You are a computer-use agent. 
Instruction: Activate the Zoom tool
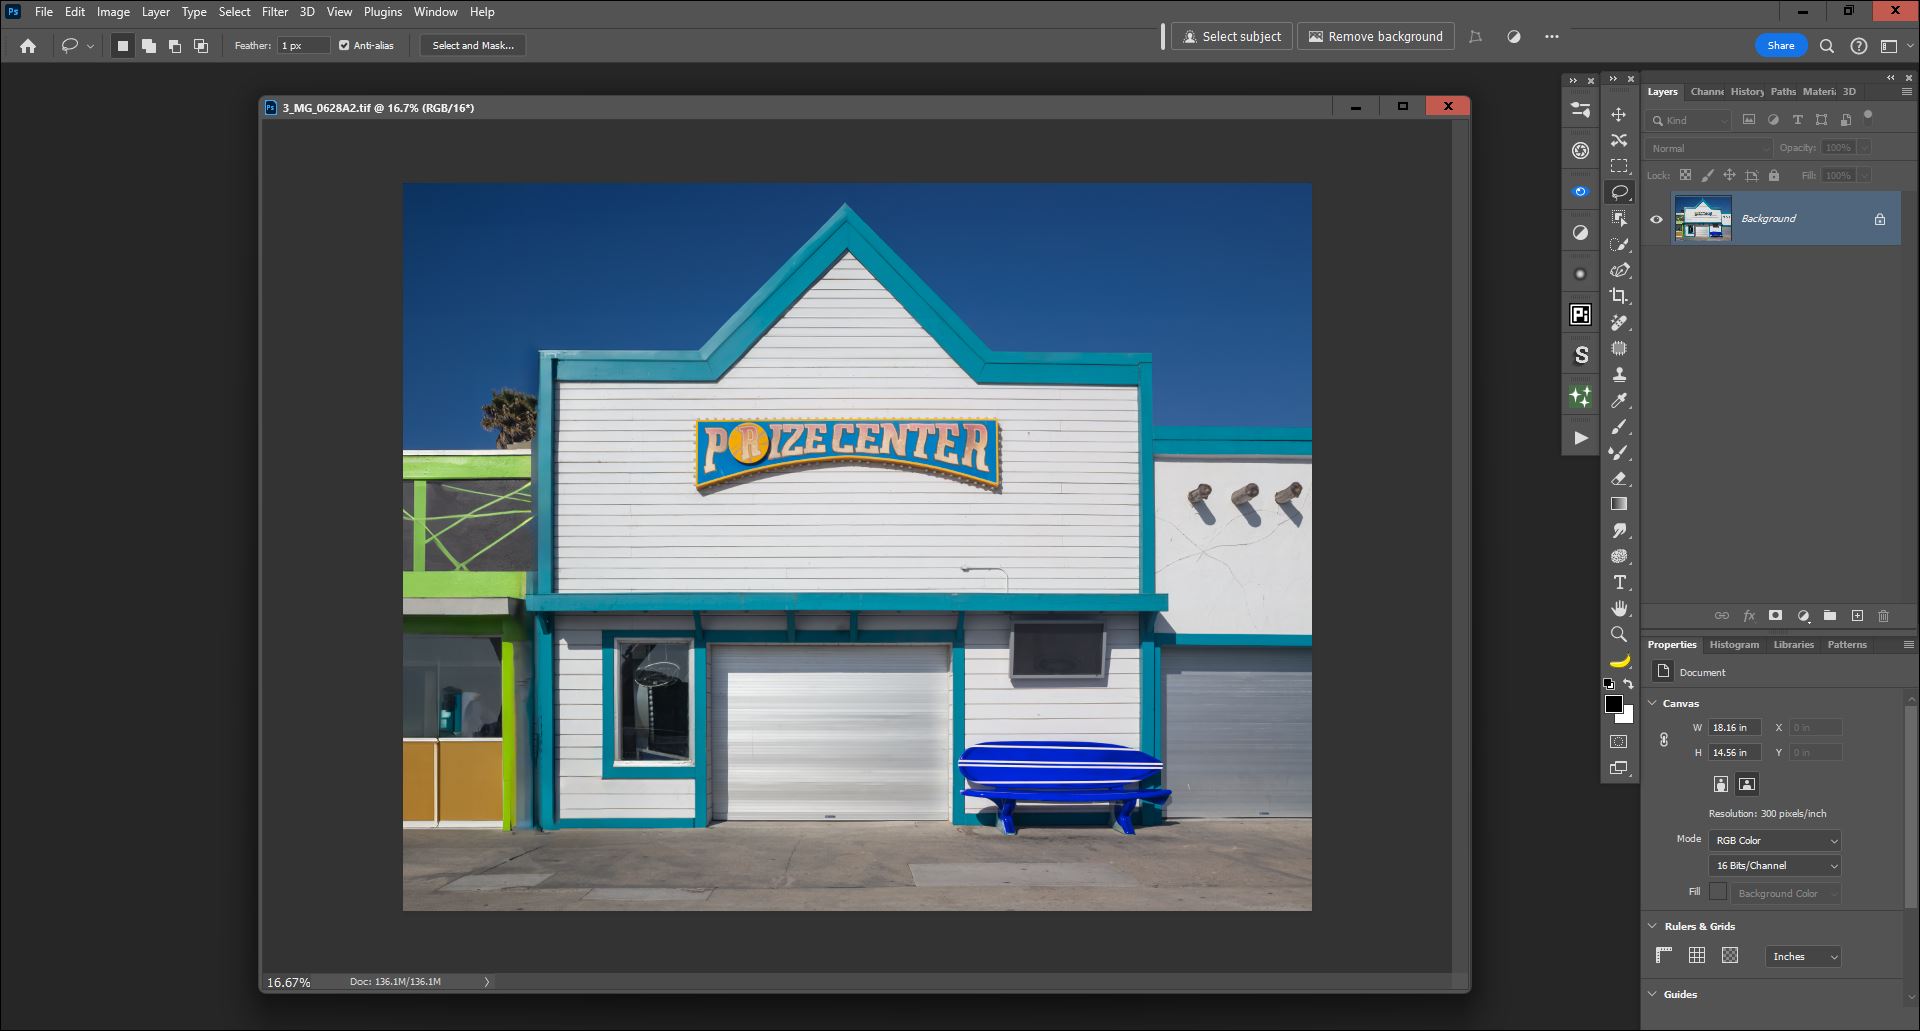coord(1620,633)
